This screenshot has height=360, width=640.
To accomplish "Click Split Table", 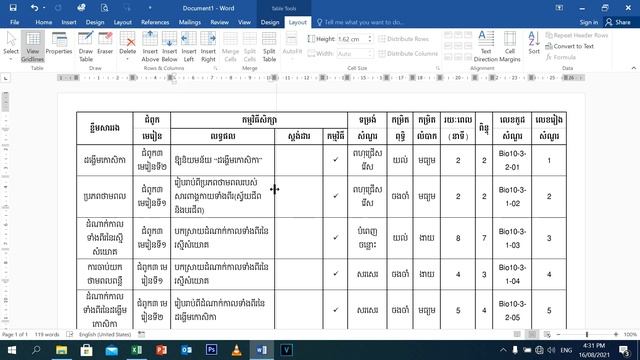I will click(269, 47).
